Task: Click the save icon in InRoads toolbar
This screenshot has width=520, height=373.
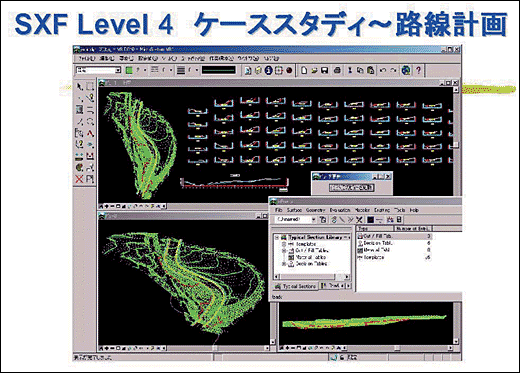Action: pyautogui.click(x=399, y=220)
